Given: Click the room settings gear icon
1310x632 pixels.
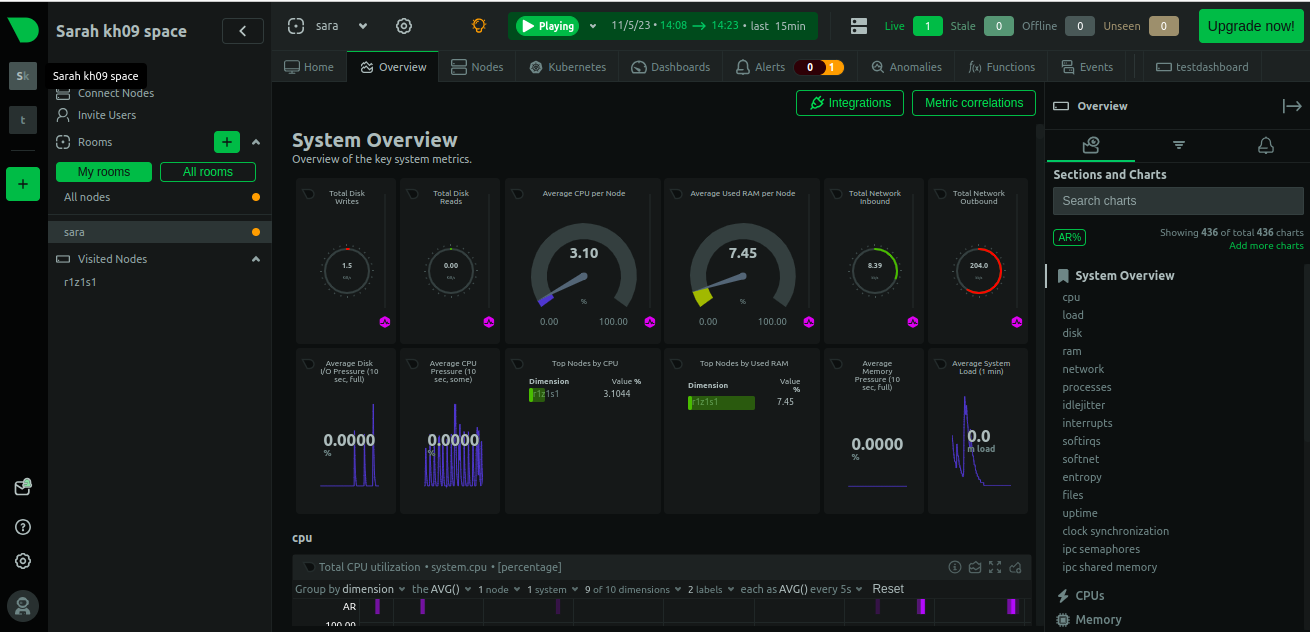Looking at the screenshot, I should 404,26.
